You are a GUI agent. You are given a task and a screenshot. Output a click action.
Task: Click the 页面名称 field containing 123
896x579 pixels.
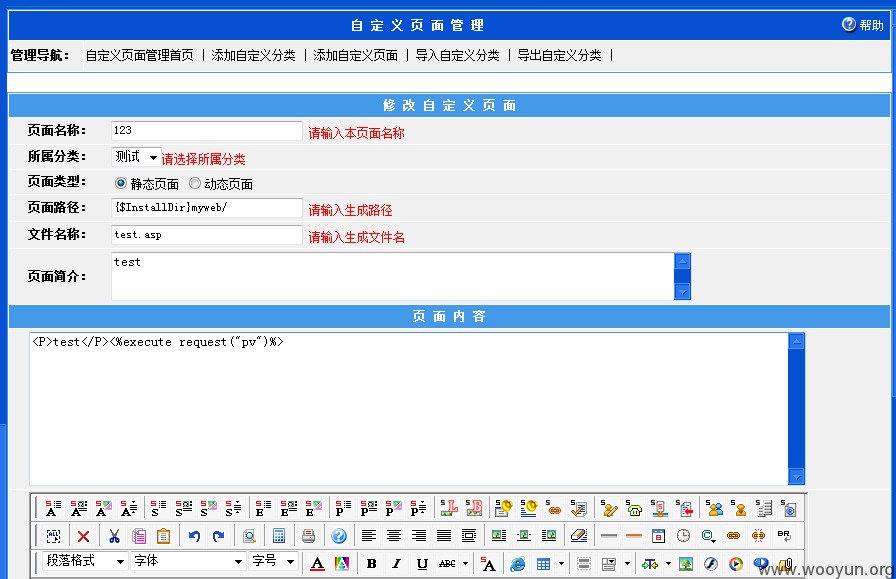pyautogui.click(x=207, y=130)
